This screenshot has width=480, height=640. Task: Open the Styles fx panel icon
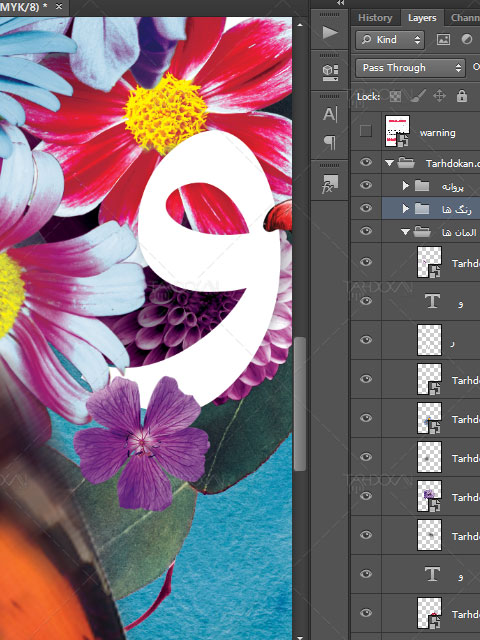click(330, 184)
